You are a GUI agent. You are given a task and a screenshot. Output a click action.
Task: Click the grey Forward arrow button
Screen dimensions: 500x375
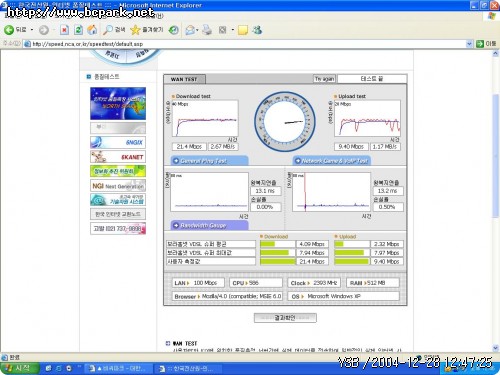[44, 30]
